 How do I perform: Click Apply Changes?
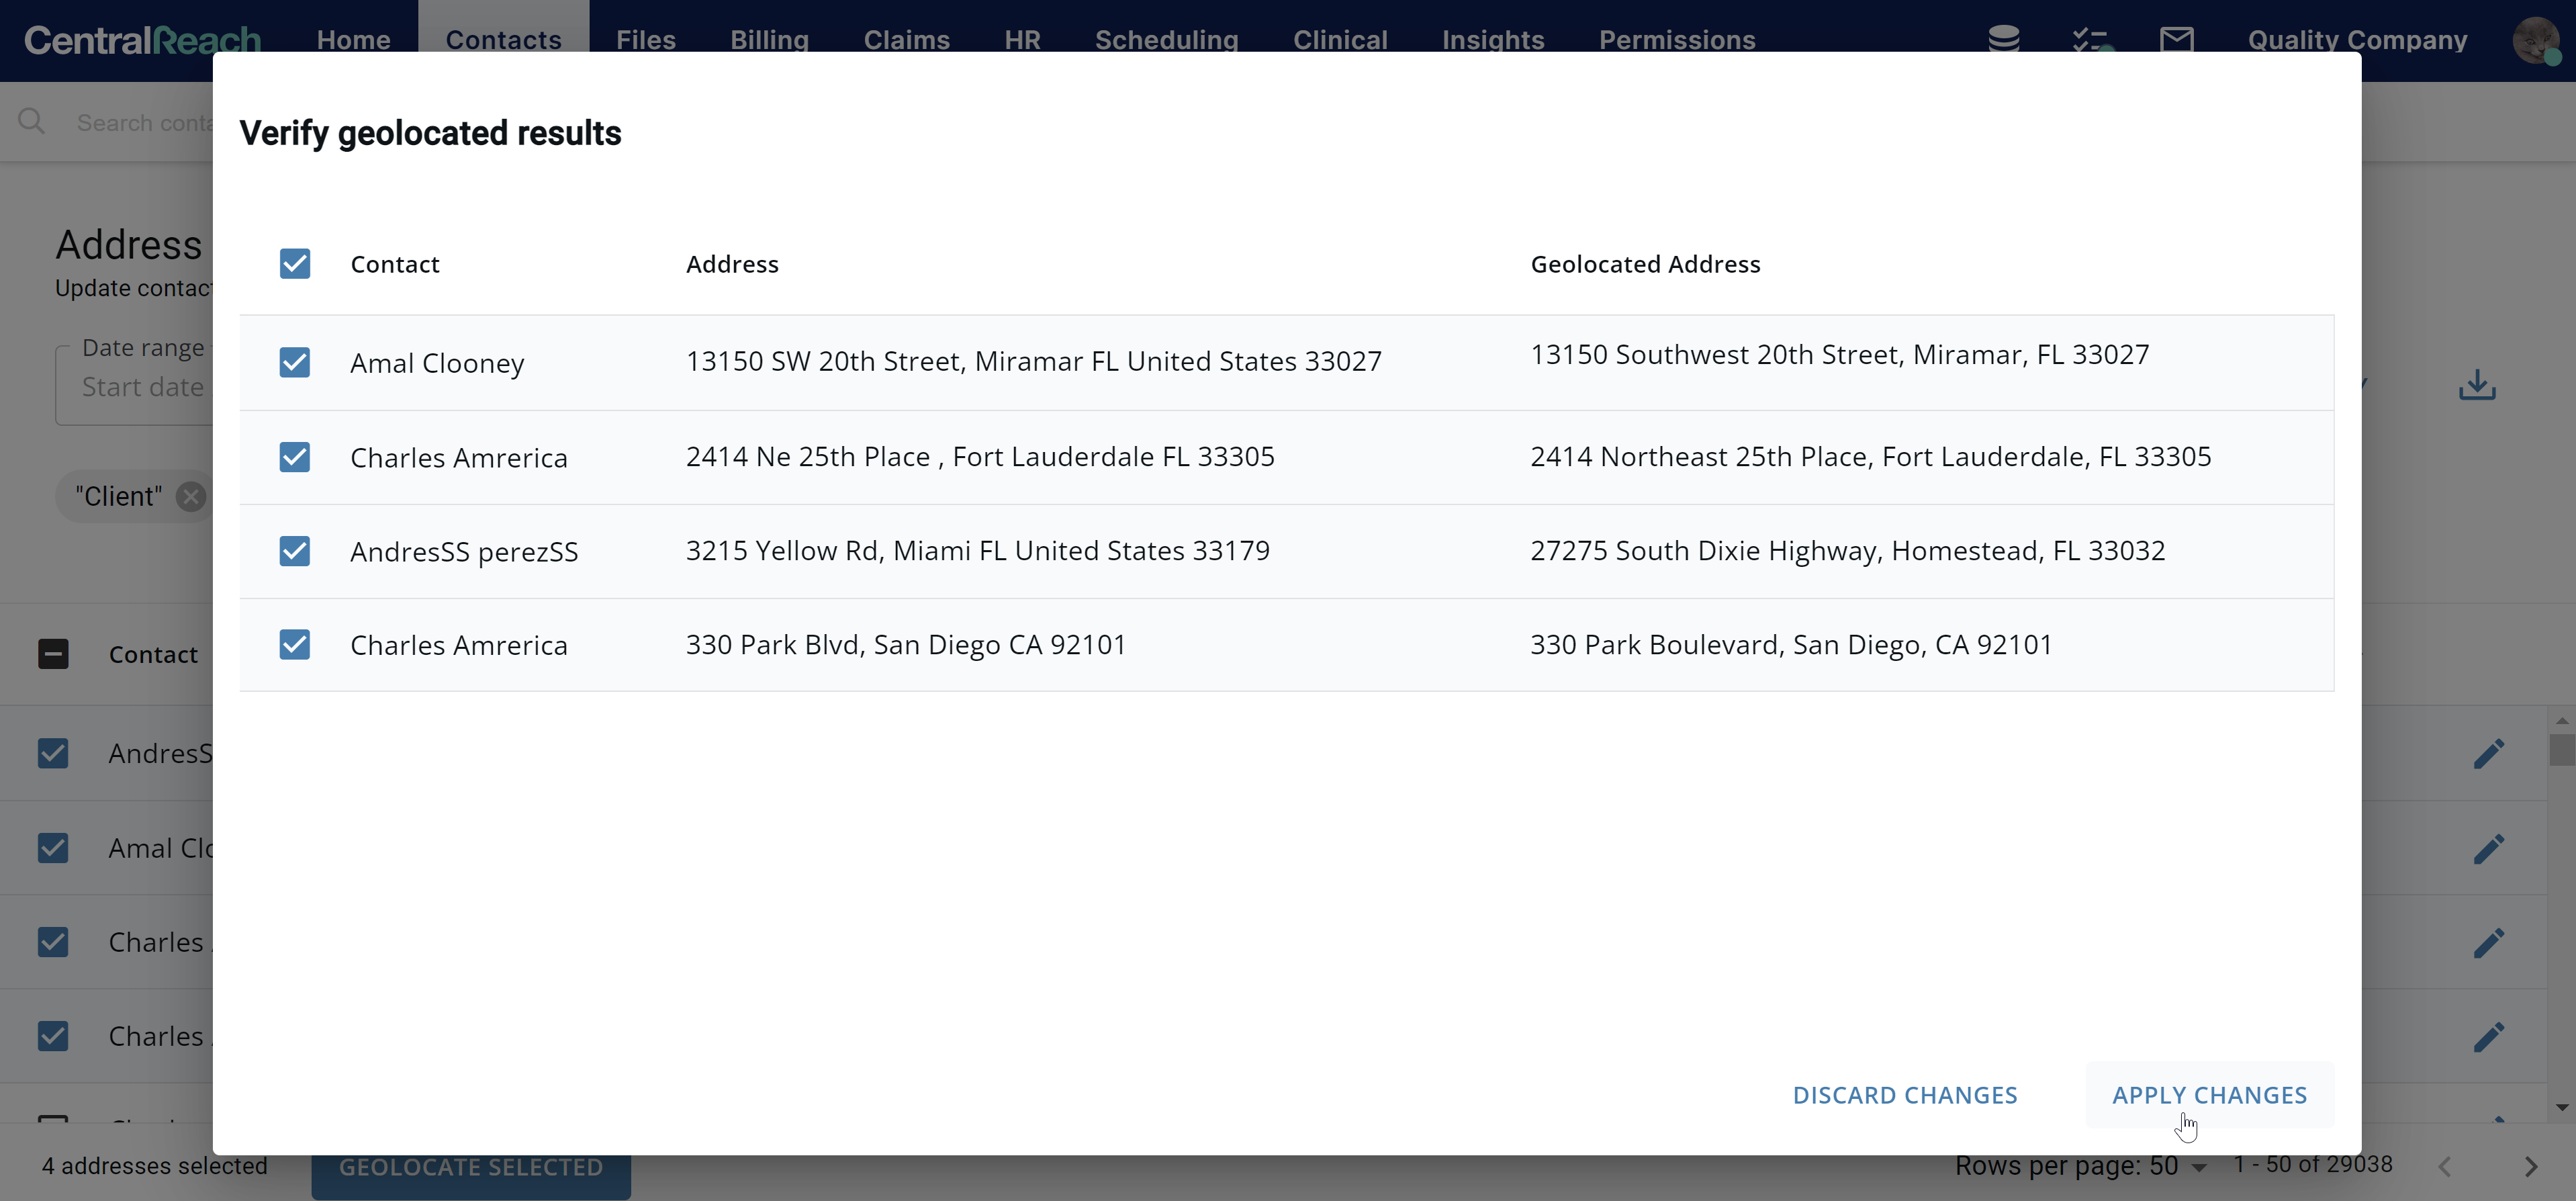coord(2209,1095)
